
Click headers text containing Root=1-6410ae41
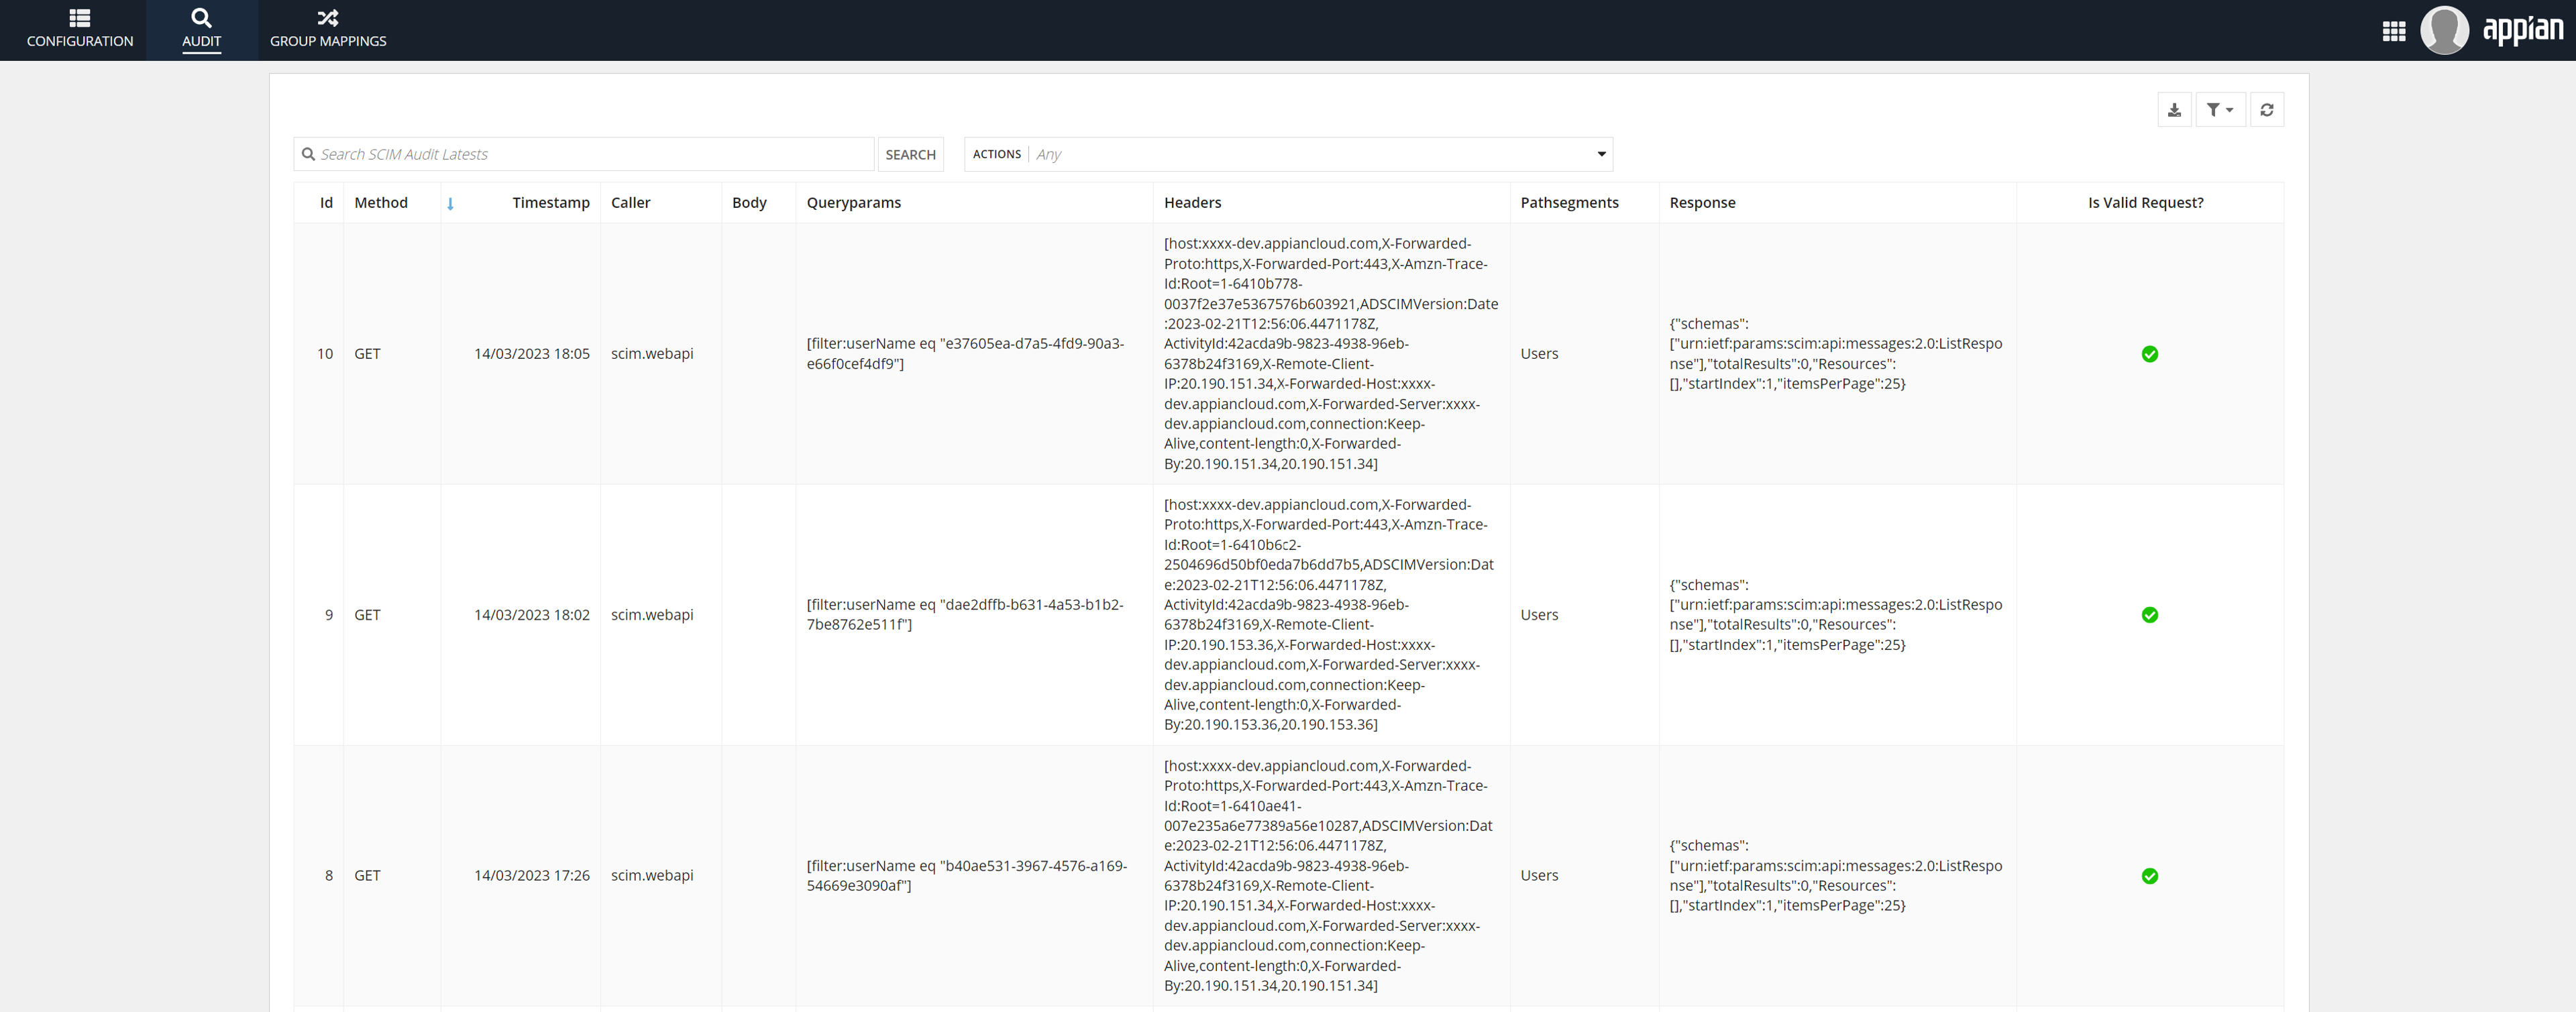pyautogui.click(x=1328, y=876)
